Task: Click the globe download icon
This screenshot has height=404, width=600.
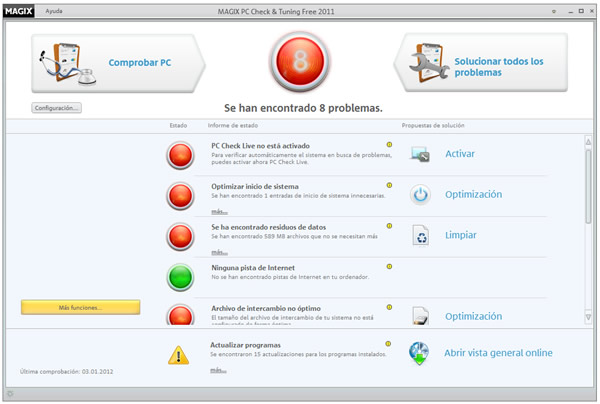Action: 419,353
